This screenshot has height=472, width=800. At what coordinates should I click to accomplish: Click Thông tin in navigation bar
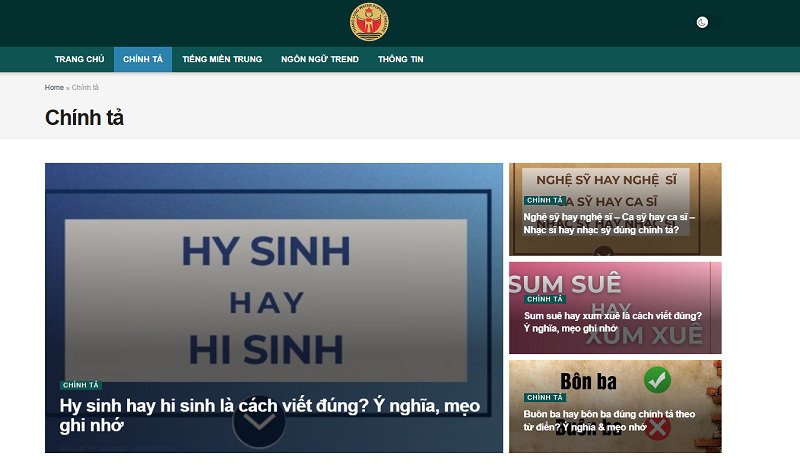pyautogui.click(x=400, y=59)
